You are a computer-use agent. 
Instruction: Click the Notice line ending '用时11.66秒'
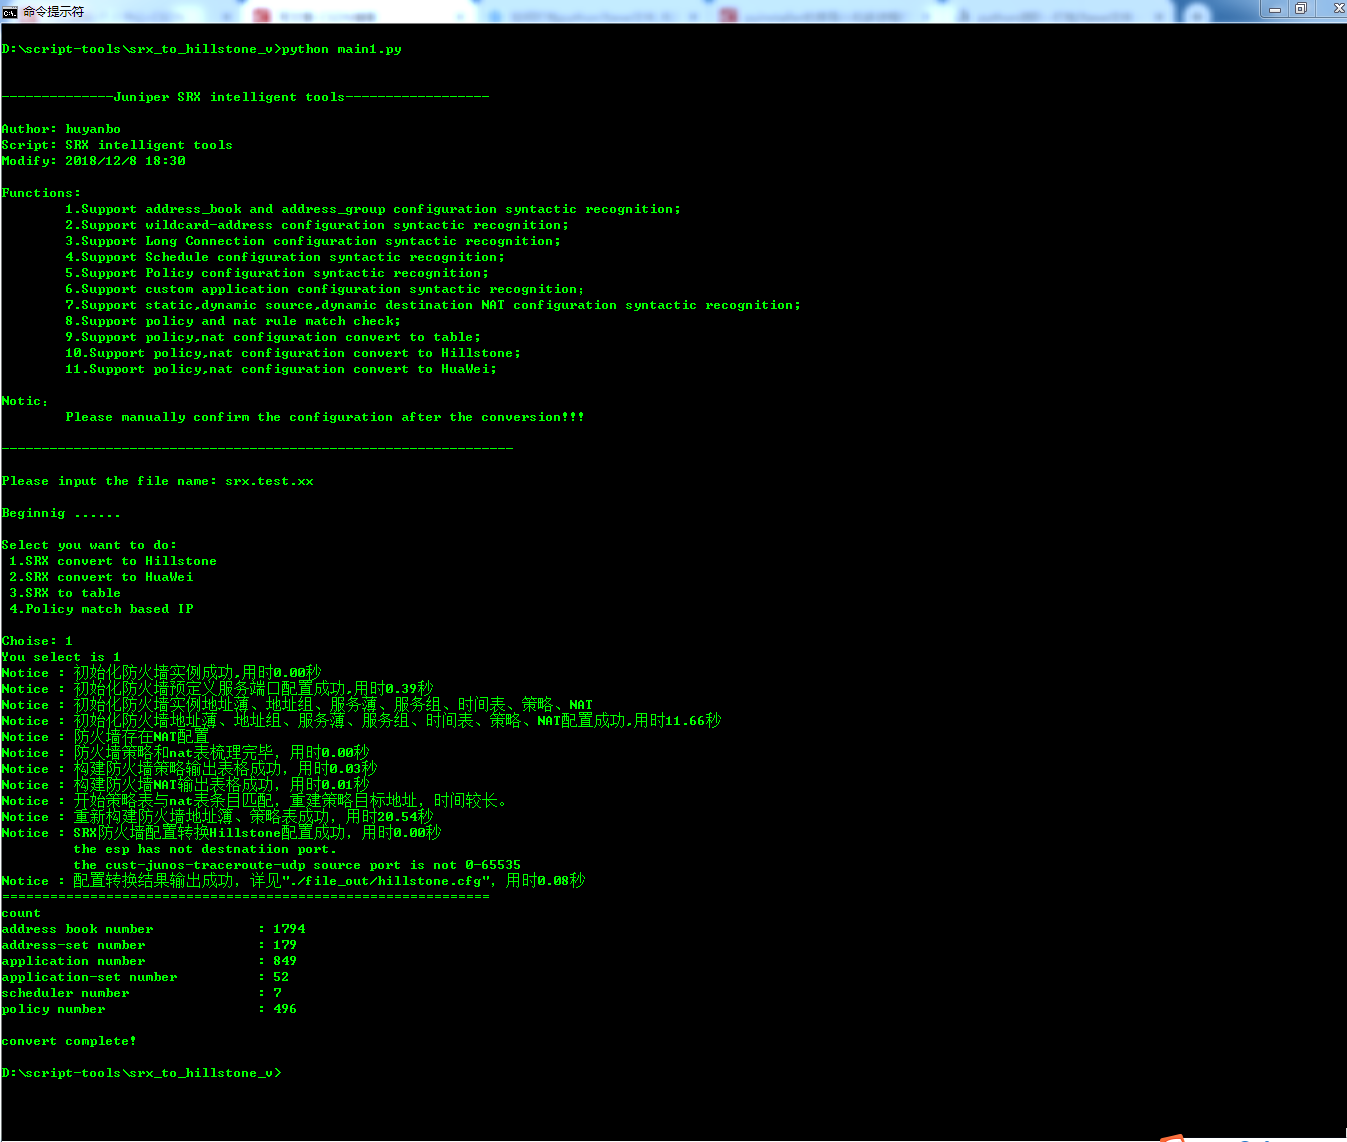tap(361, 721)
